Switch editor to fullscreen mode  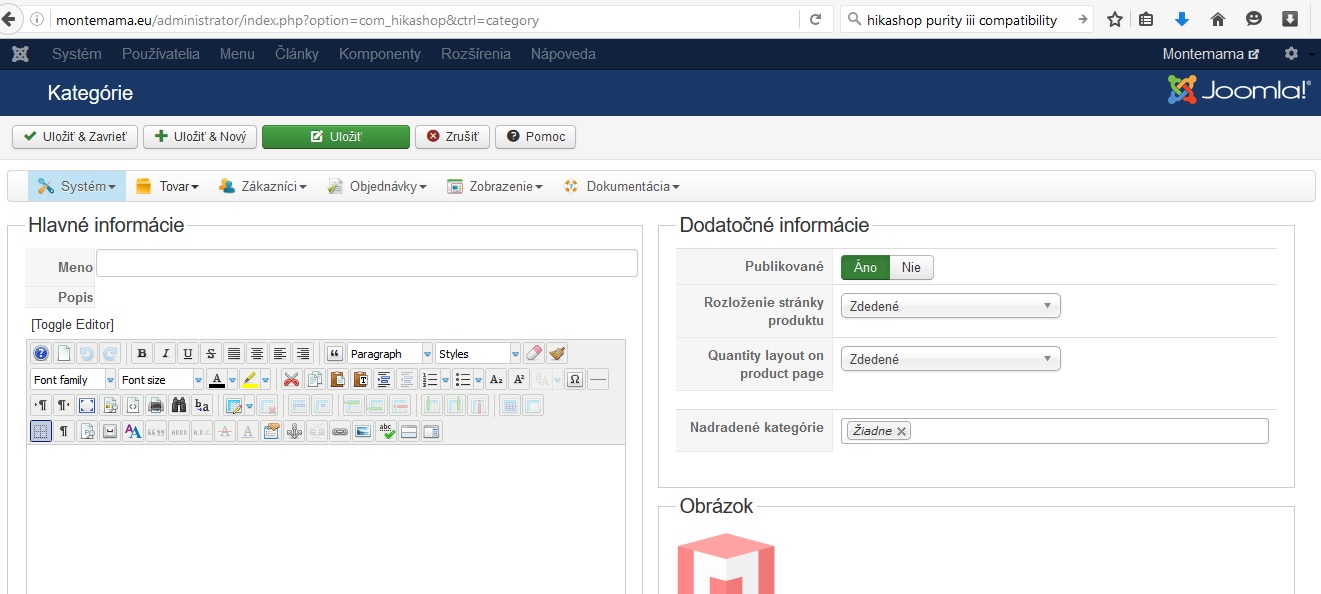87,406
